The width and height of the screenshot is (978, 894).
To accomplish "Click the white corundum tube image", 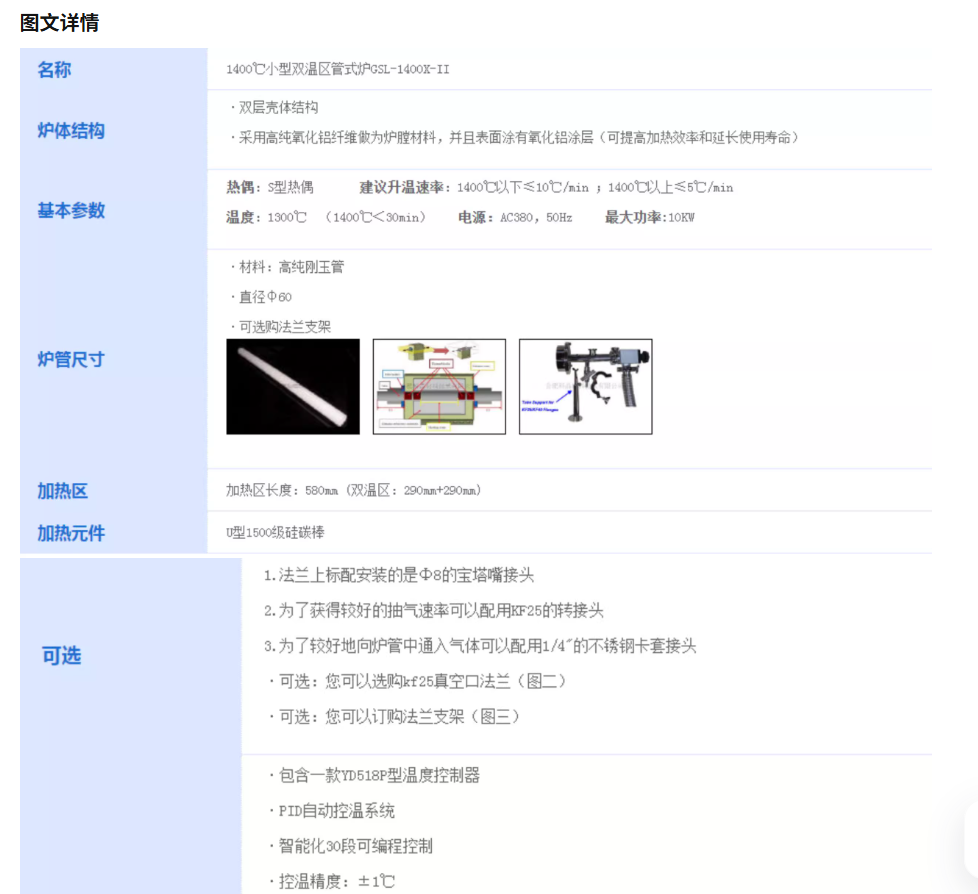I will pos(293,386).
